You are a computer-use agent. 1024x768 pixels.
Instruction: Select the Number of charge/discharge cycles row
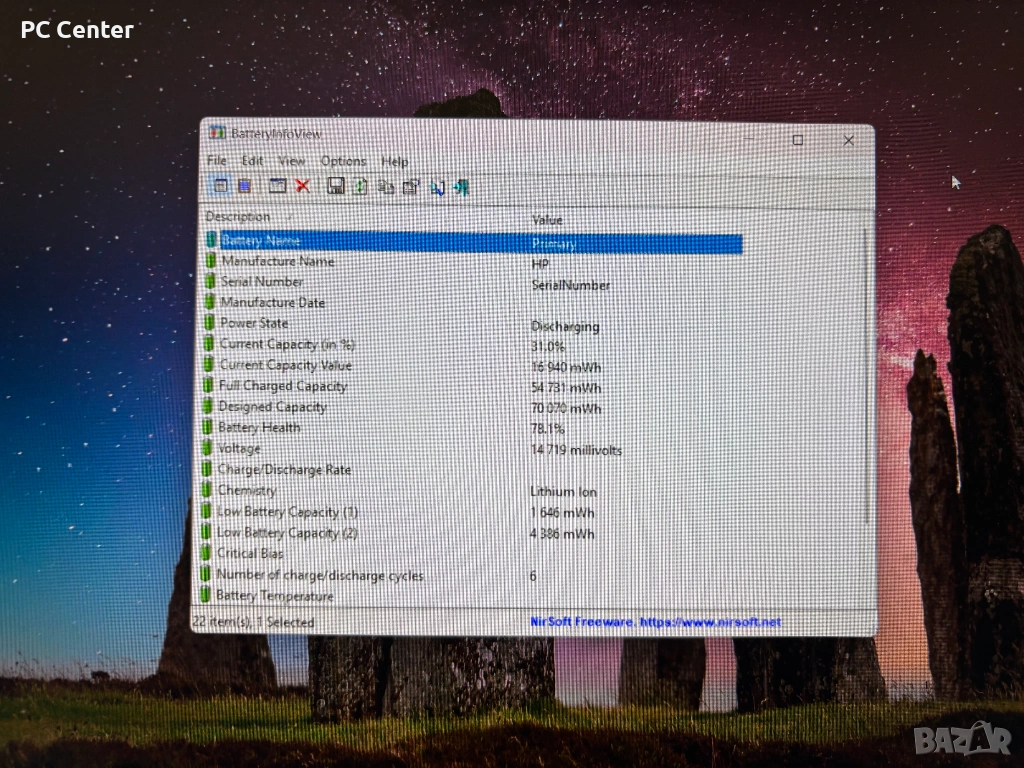point(320,575)
